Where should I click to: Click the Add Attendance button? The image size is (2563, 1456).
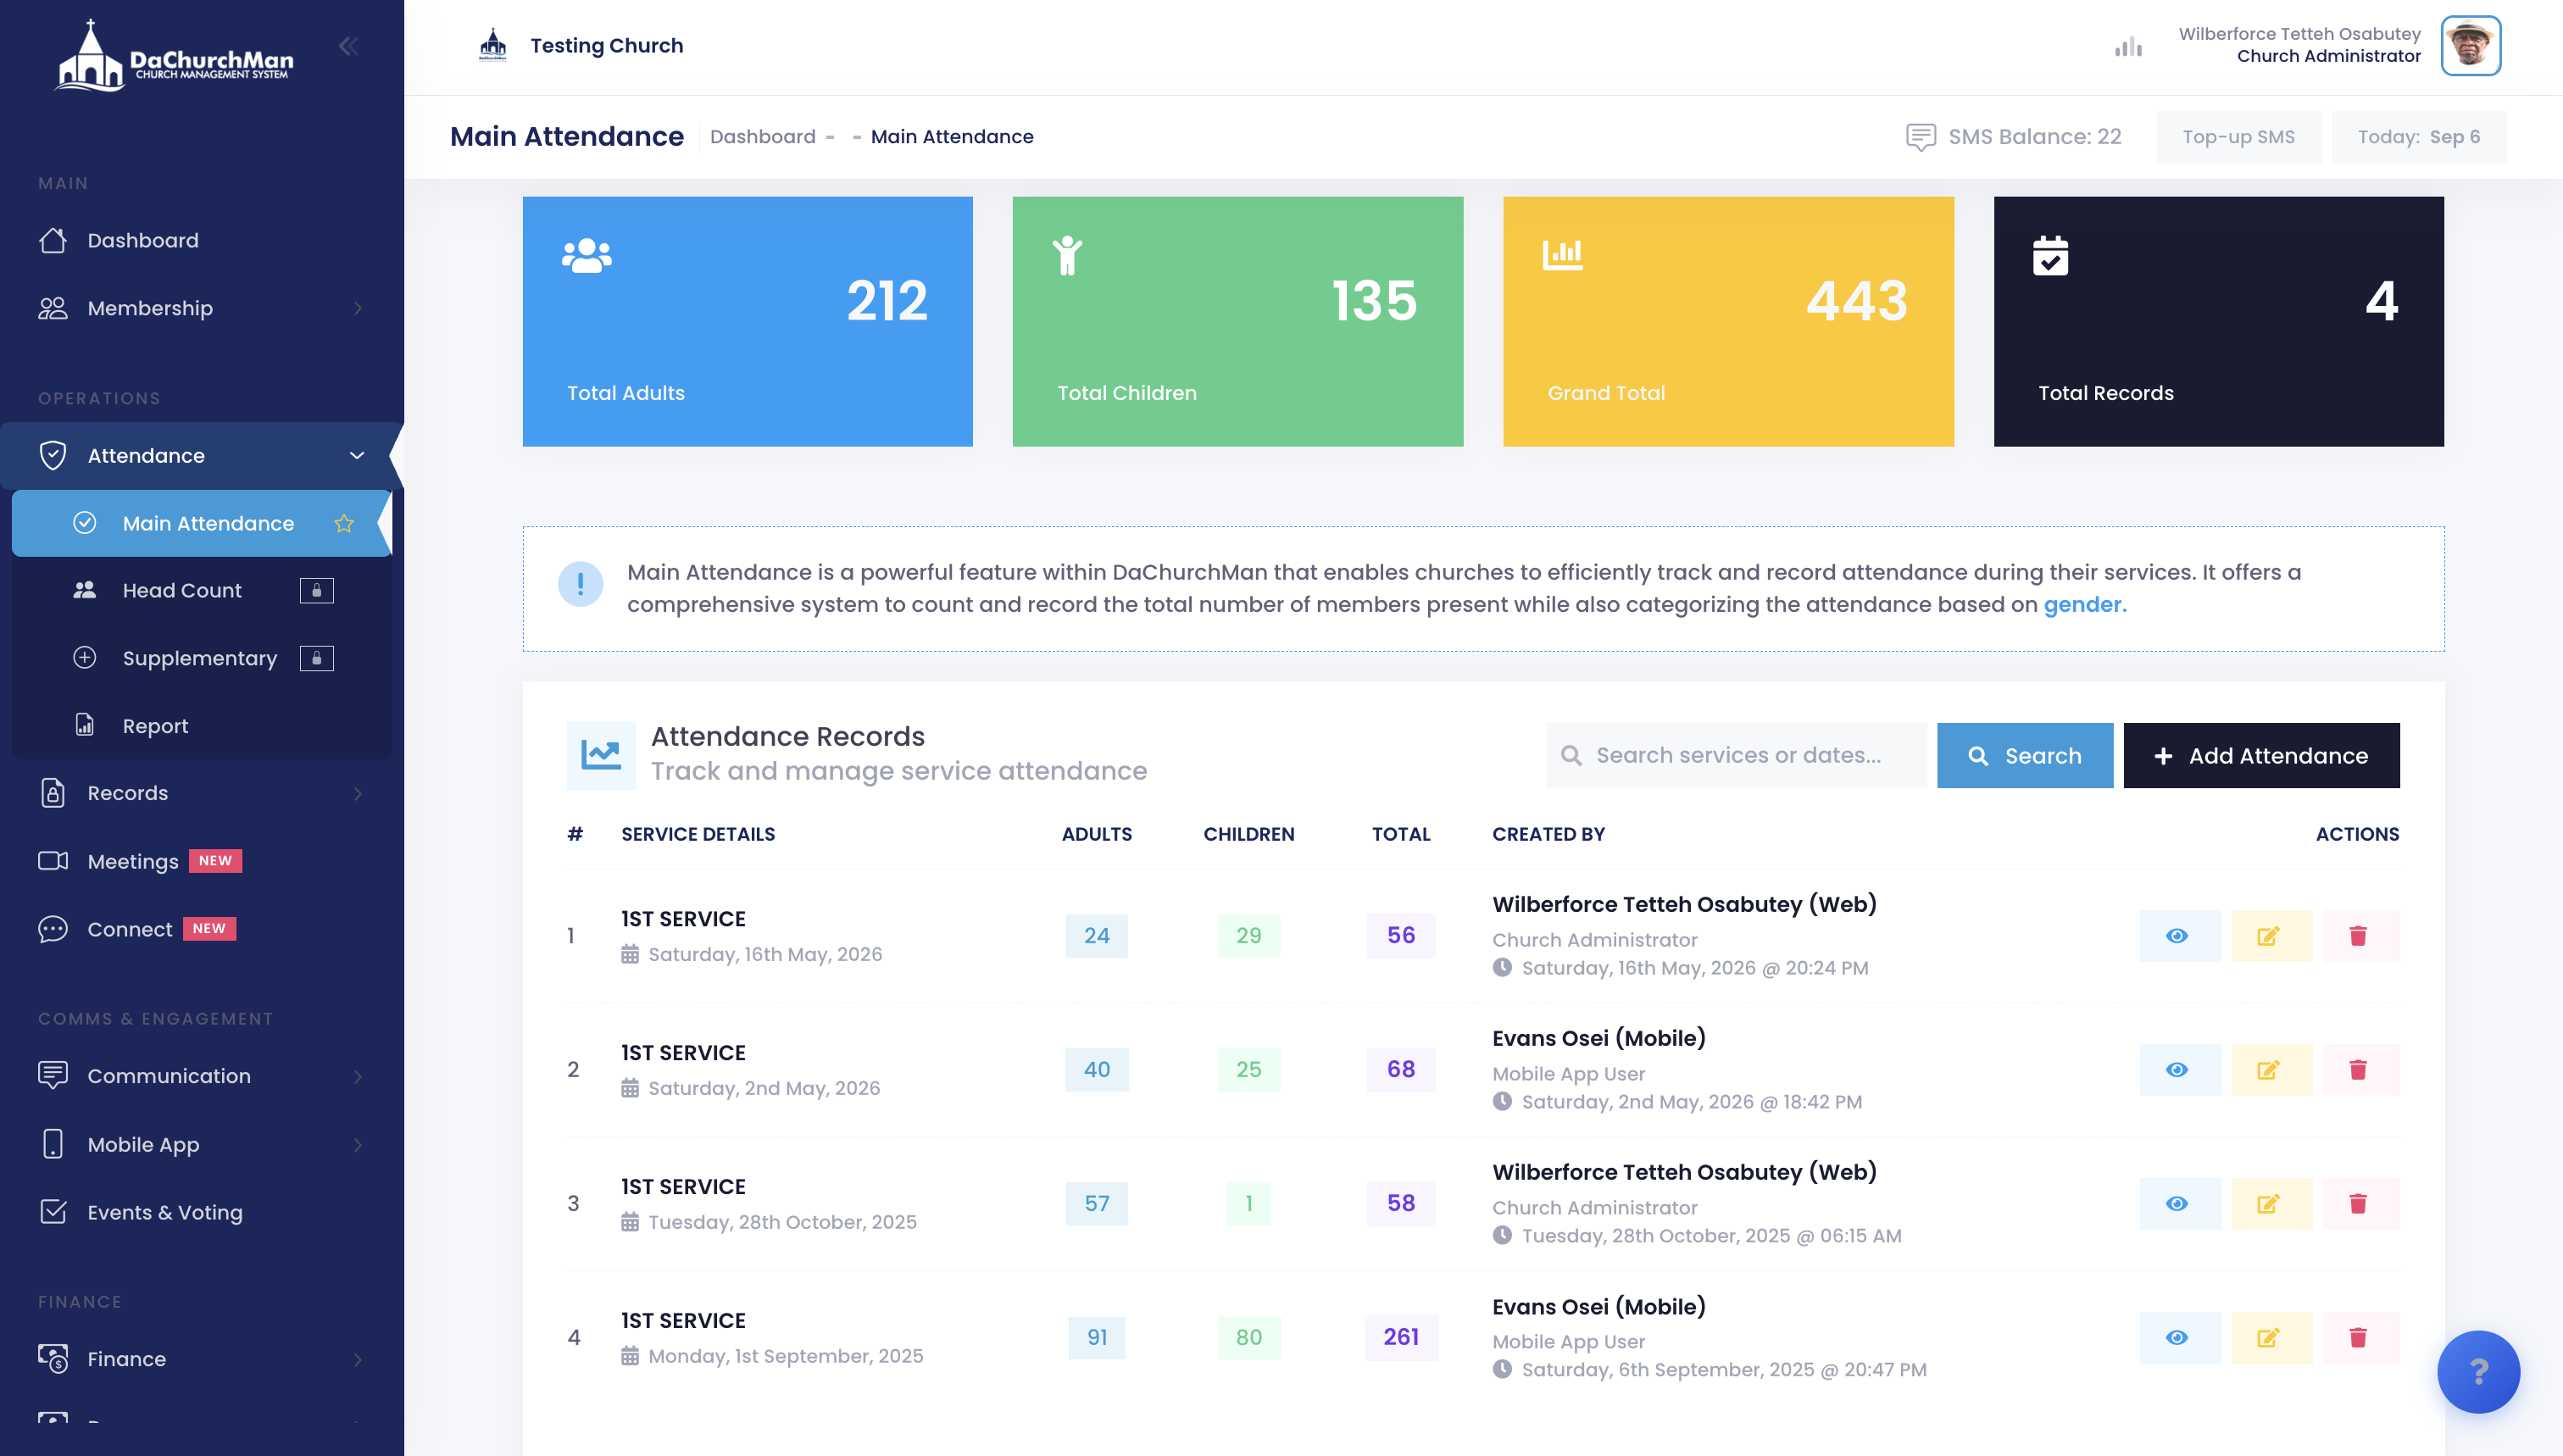click(x=2261, y=756)
